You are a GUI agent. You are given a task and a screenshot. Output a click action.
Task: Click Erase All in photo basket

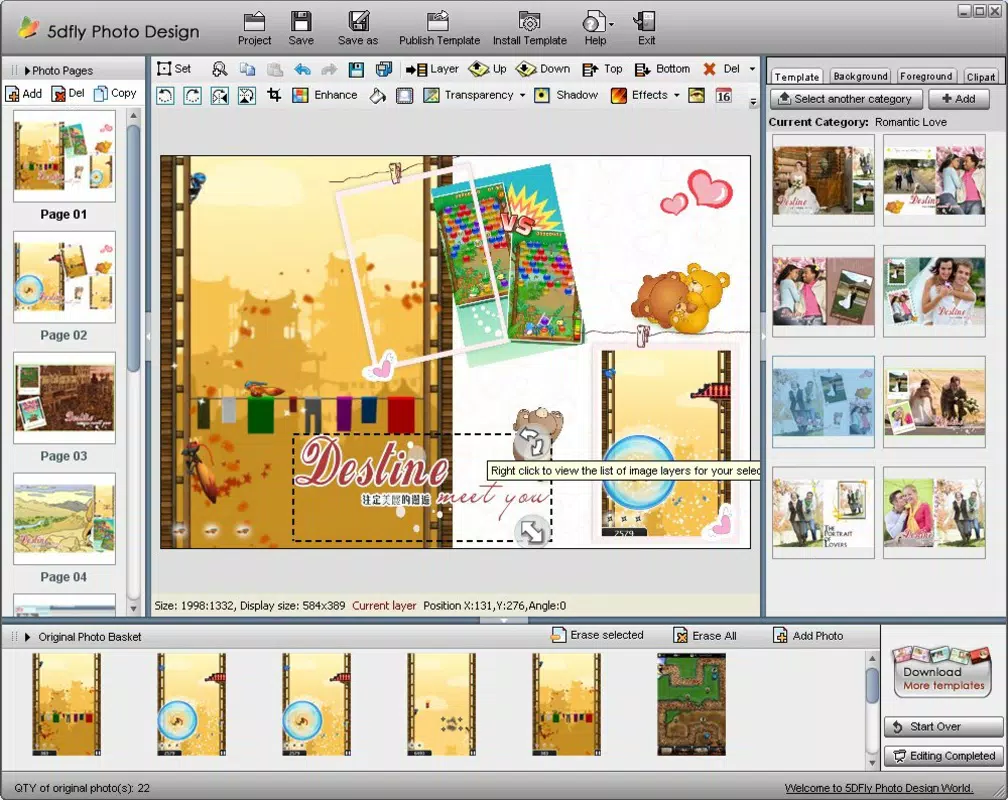tap(705, 635)
